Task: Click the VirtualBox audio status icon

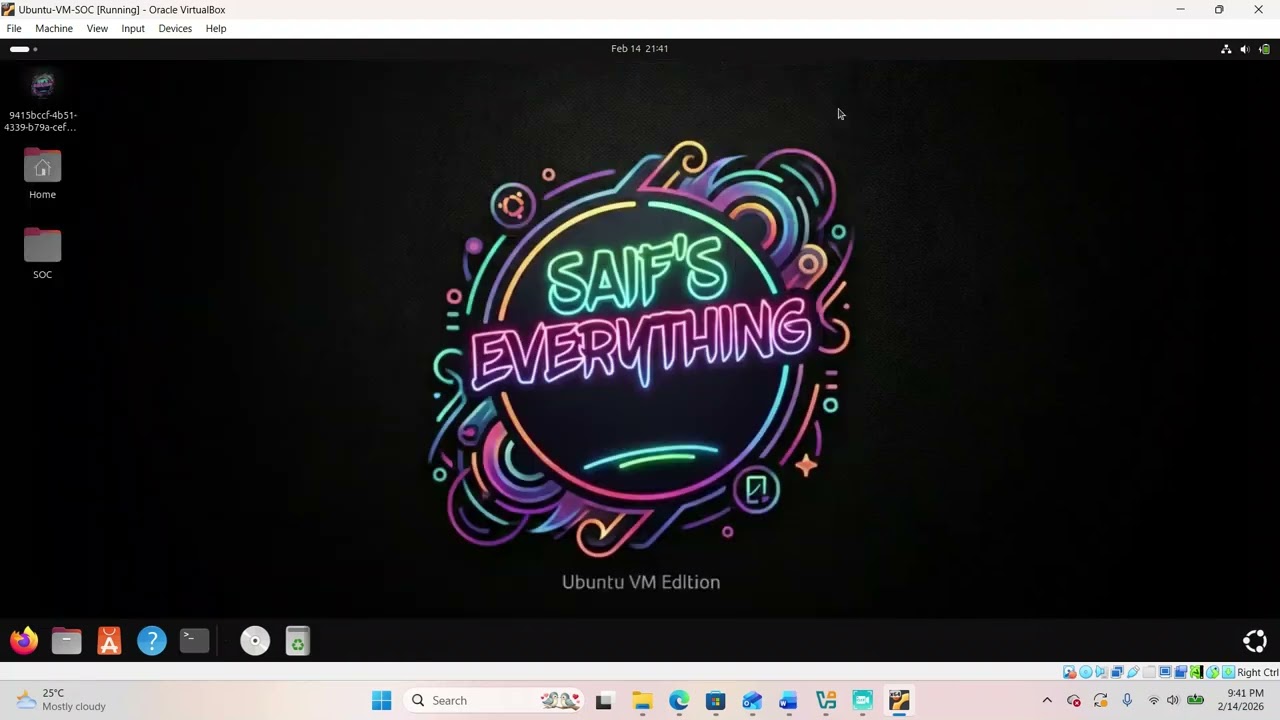Action: click(x=1101, y=672)
